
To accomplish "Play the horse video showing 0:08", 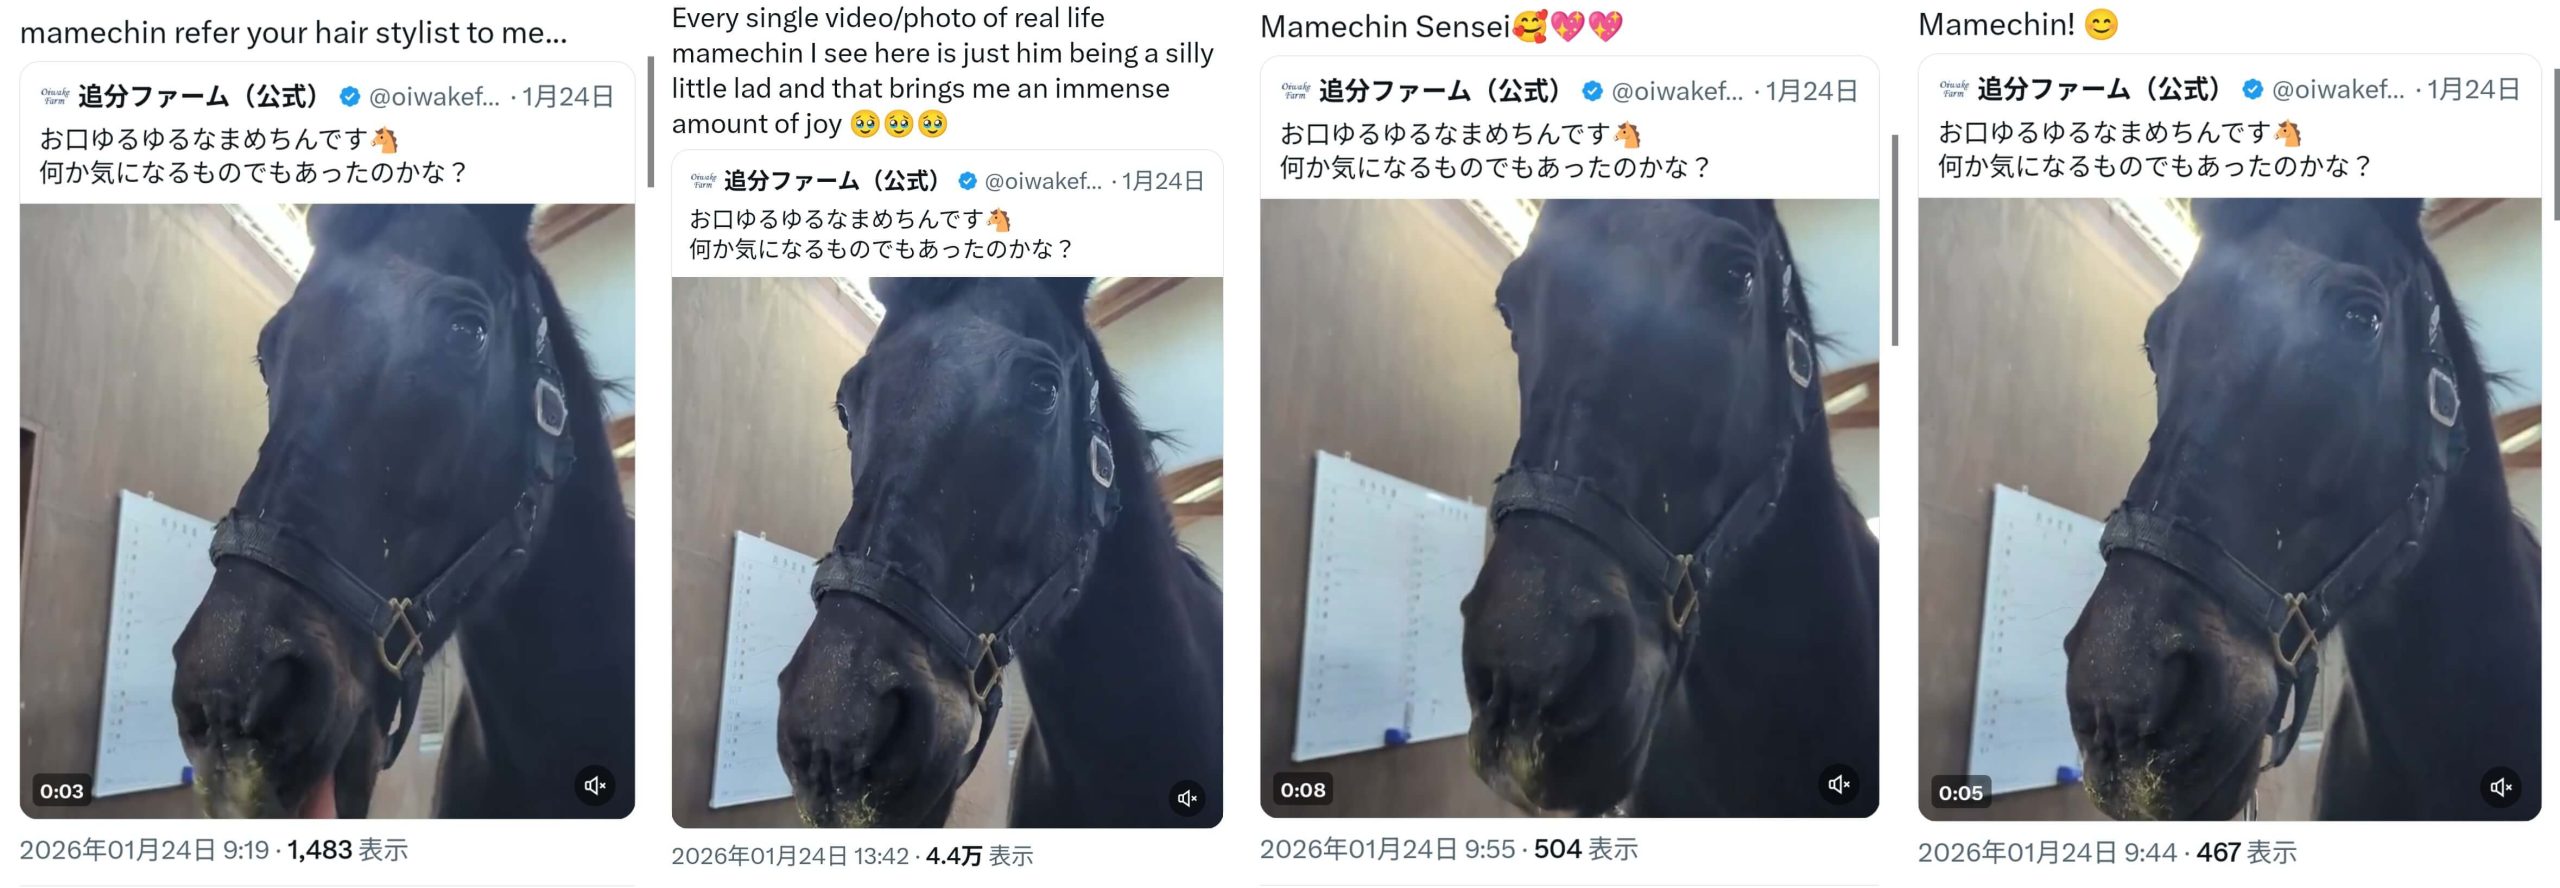I will (1569, 508).
